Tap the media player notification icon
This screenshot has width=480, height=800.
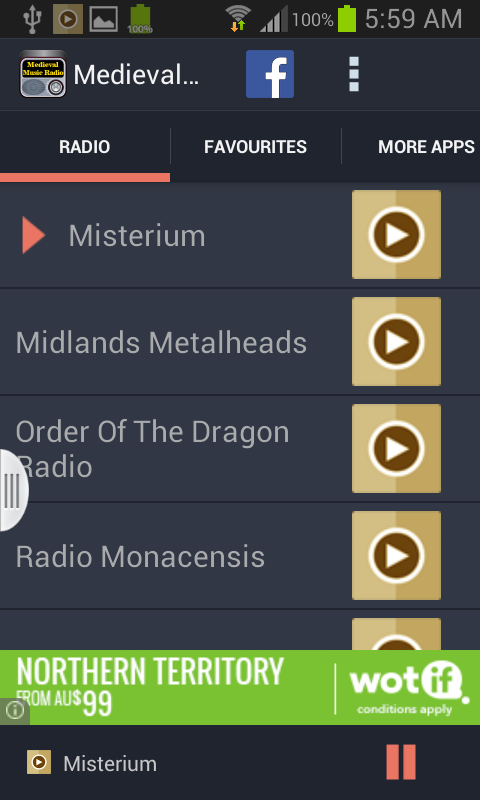tap(68, 19)
